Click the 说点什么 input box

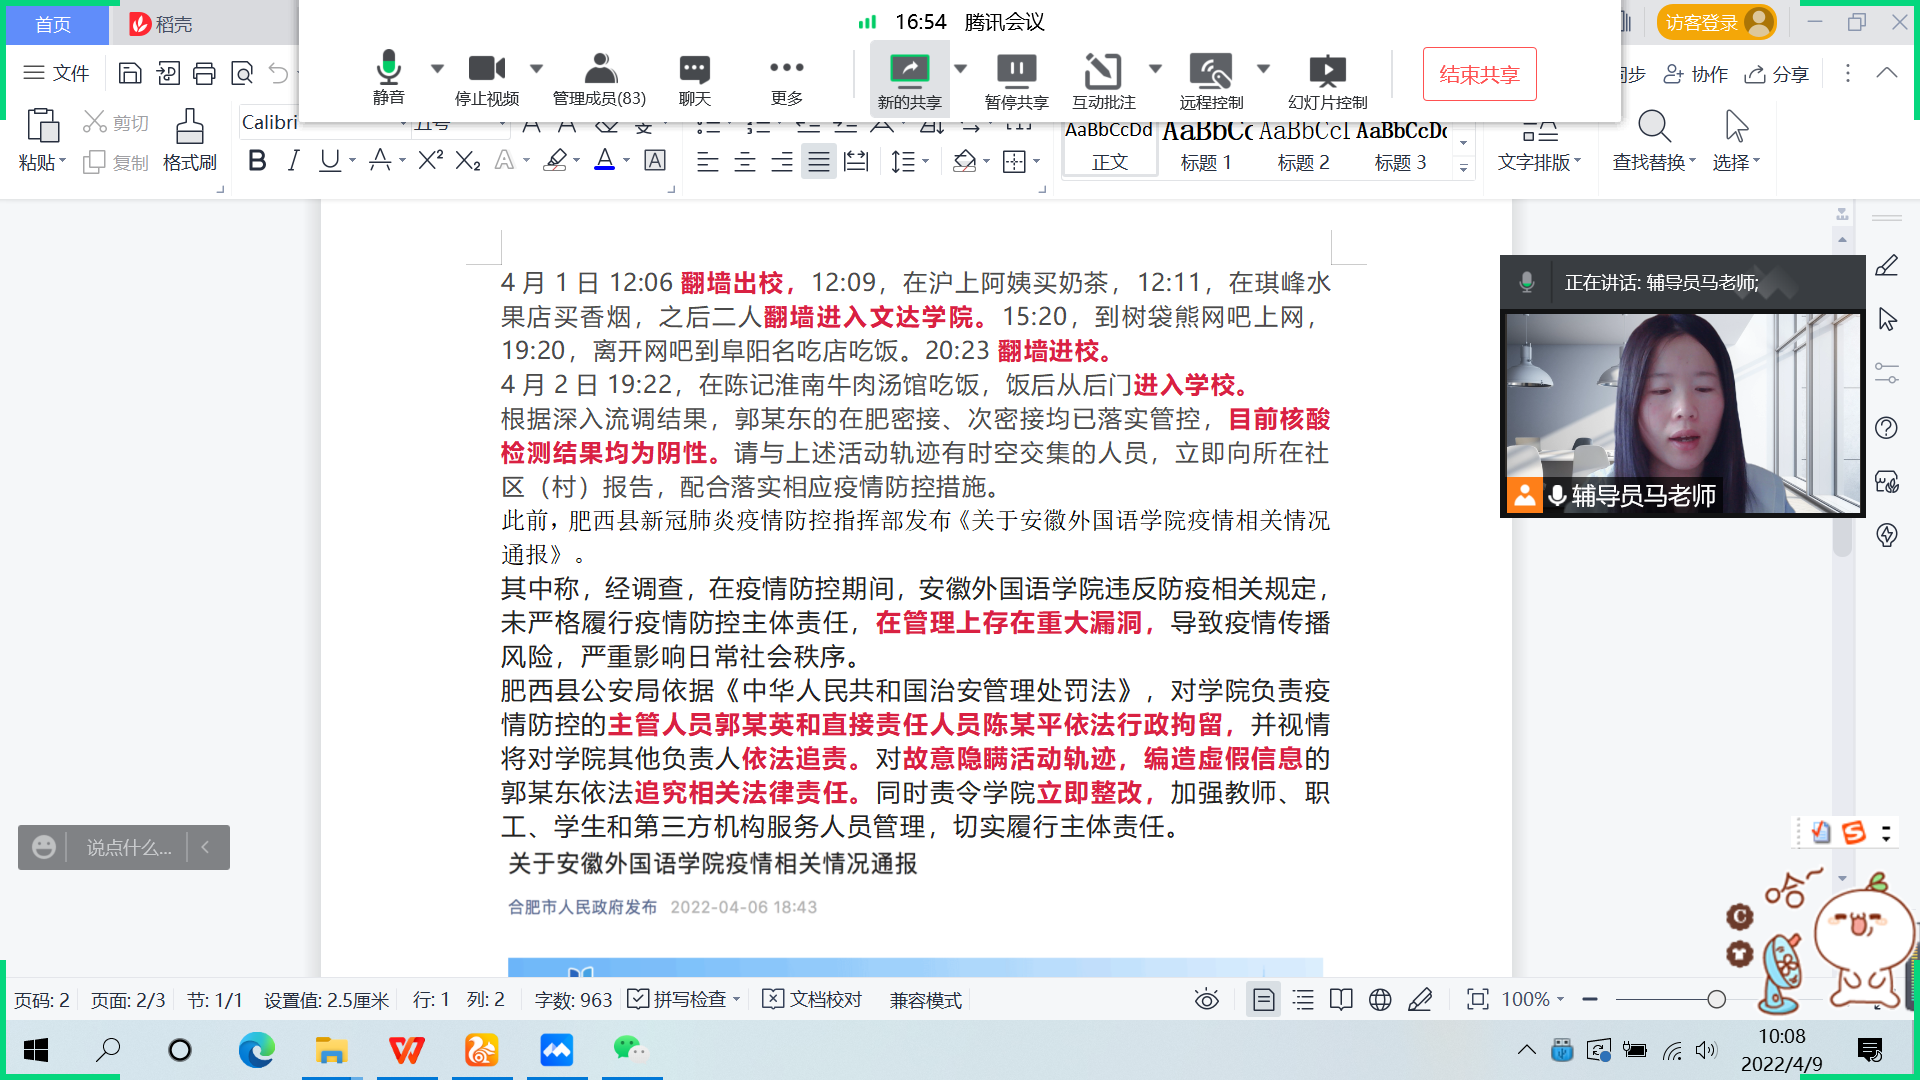[x=128, y=847]
